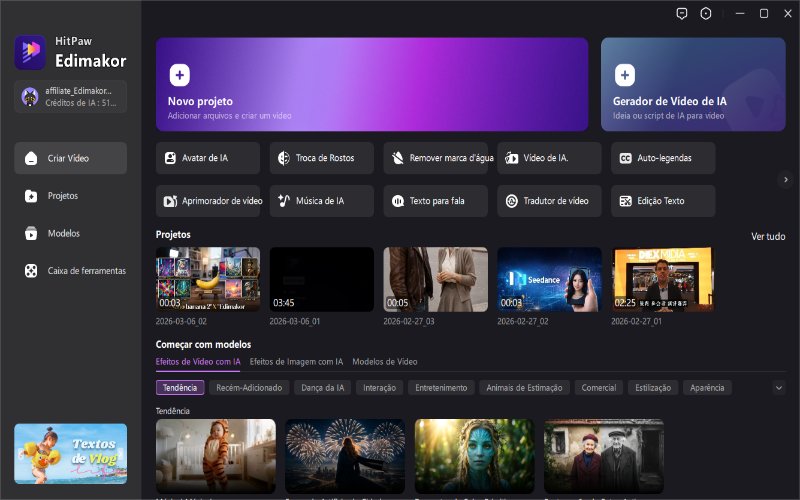
Task: Expand the template category filter list
Action: (779, 388)
